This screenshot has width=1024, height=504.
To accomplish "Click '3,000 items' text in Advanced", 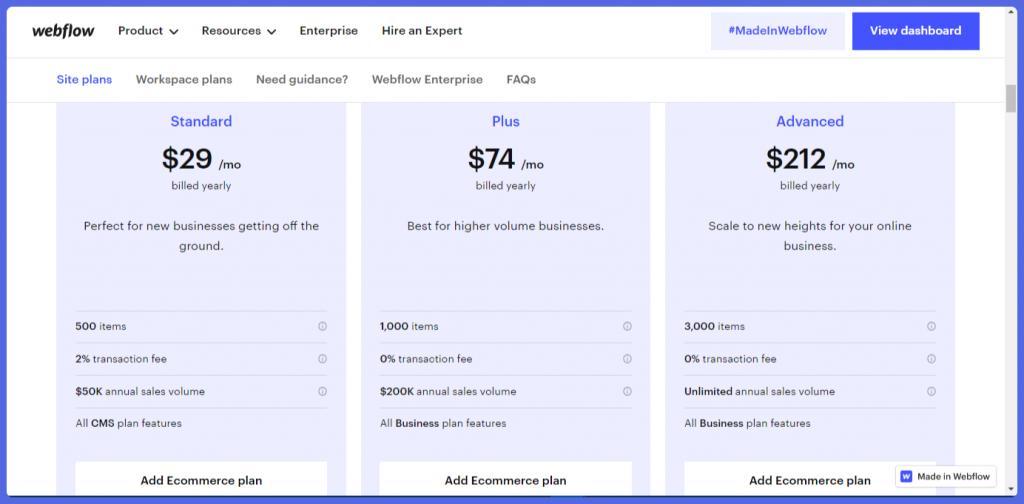I will [x=714, y=326].
